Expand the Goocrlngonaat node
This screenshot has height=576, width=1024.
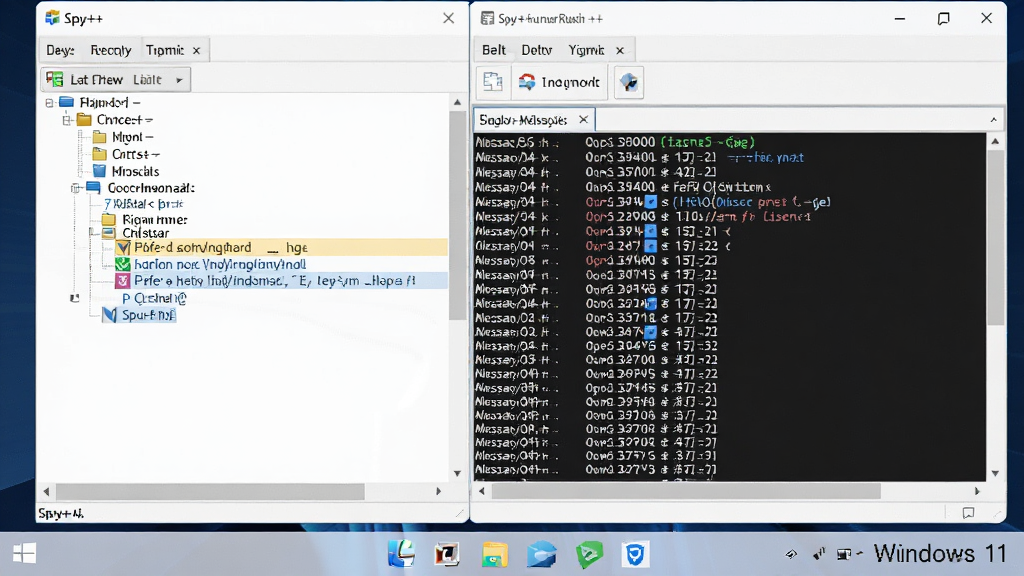click(x=76, y=188)
